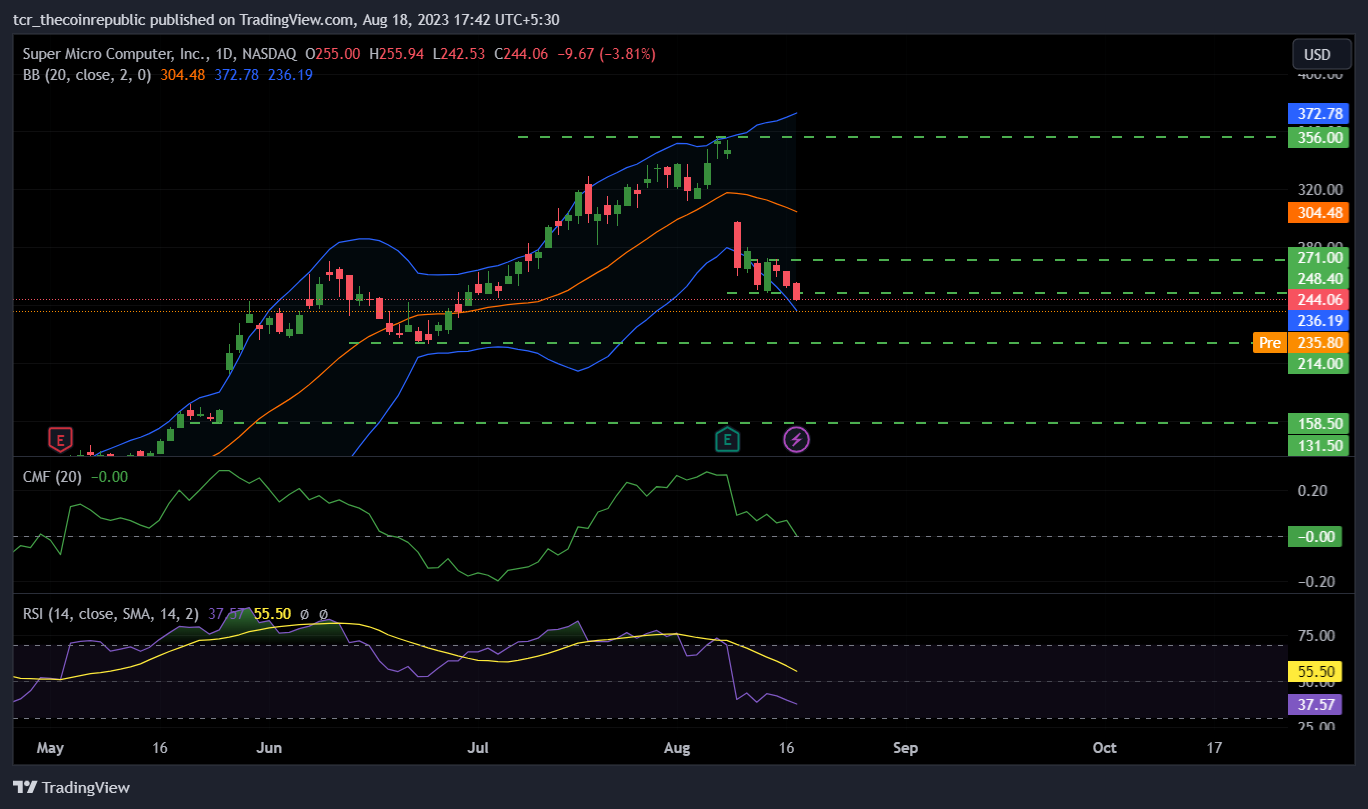Click the 304.48 orange basis label

[1318, 212]
